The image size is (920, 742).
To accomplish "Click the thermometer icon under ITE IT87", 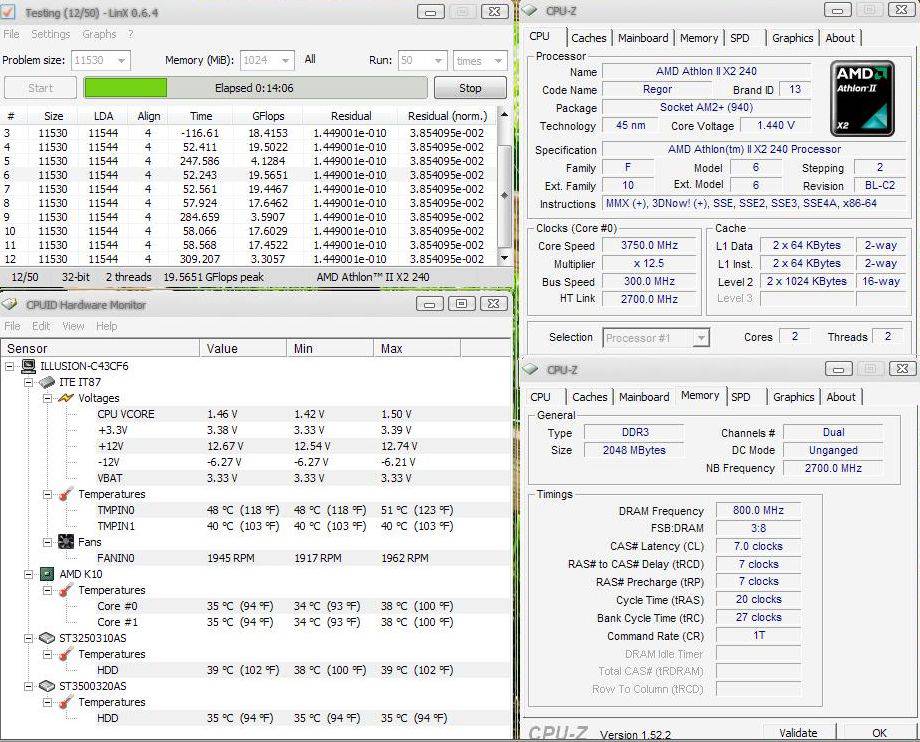I will [66, 494].
